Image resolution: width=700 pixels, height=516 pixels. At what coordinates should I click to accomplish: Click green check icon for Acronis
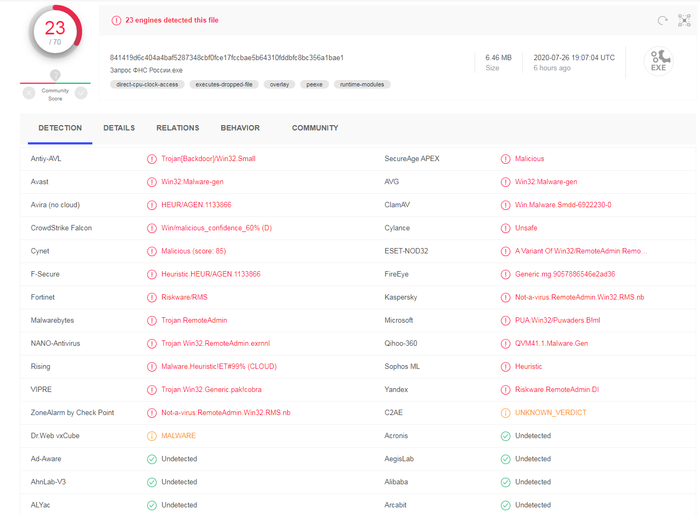[505, 436]
